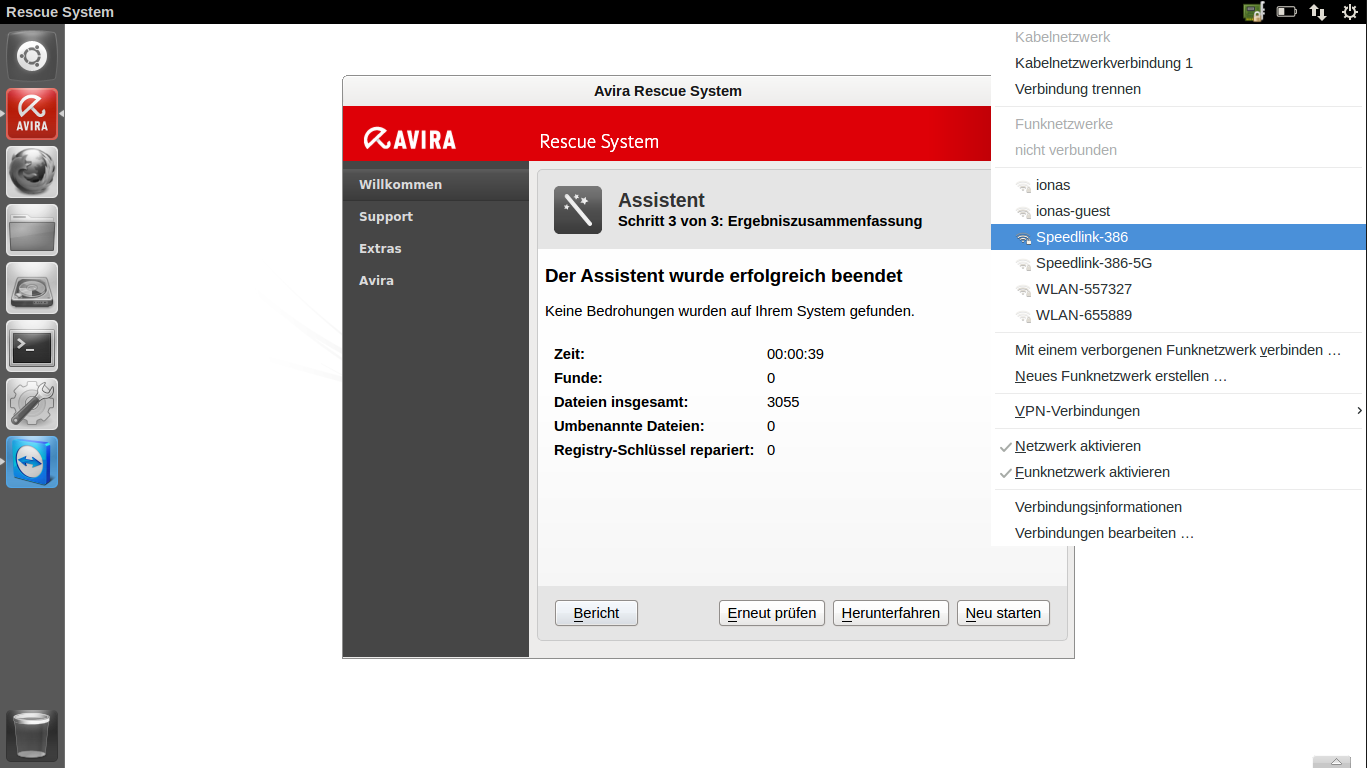Open the Avira sidebar tab
Image resolution: width=1367 pixels, height=768 pixels.
435,280
